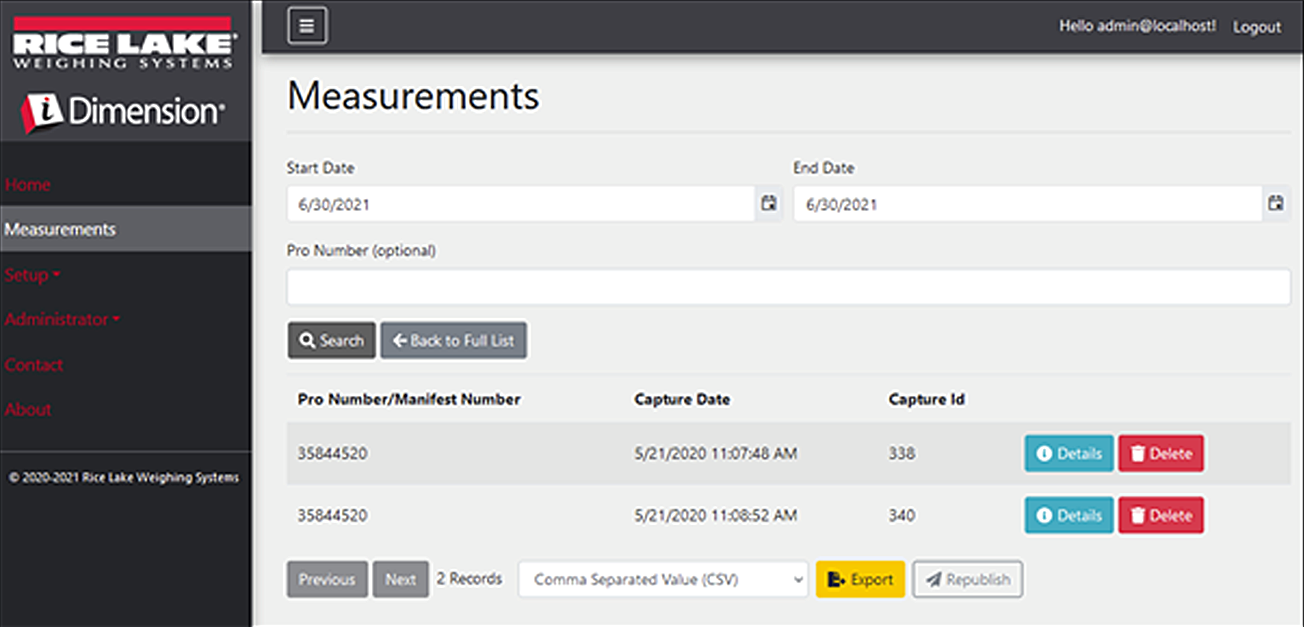Viewport: 1304px width, 627px height.
Task: Click the Rice Lake Weighing Systems logo
Action: pos(124,44)
